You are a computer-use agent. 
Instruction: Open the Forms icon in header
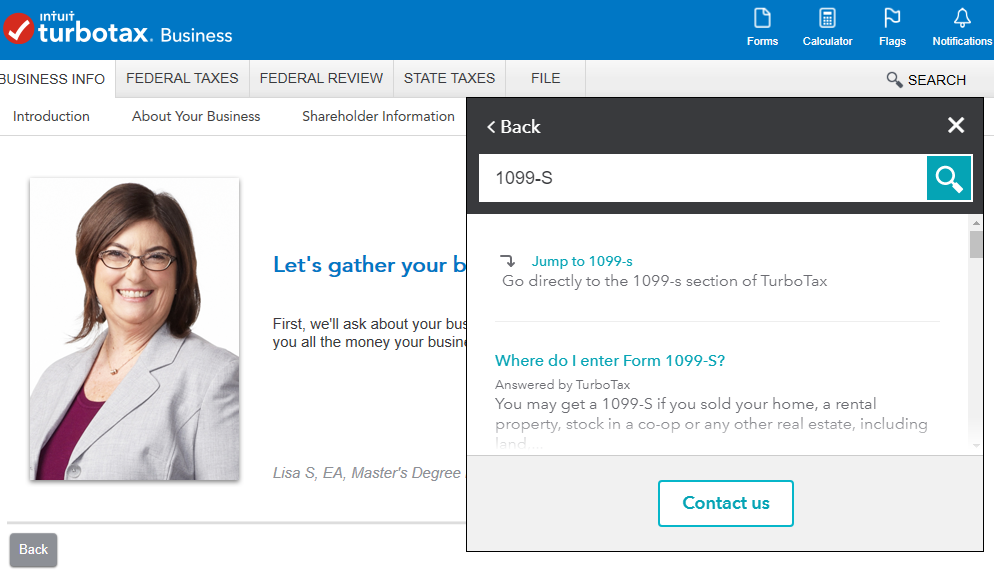pyautogui.click(x=762, y=27)
